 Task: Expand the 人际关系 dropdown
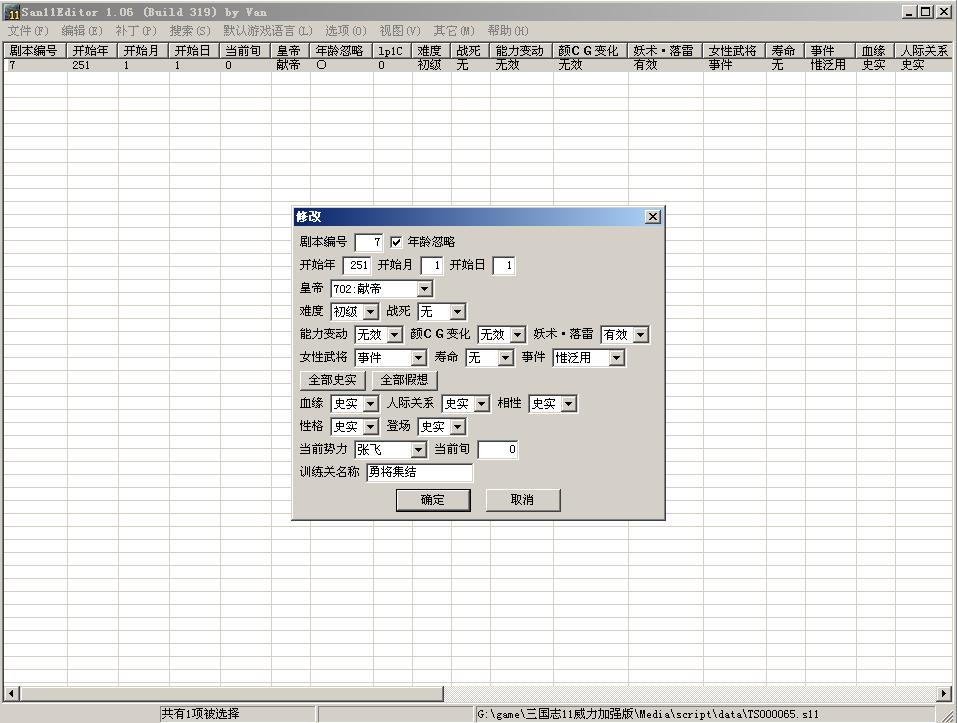tap(481, 404)
